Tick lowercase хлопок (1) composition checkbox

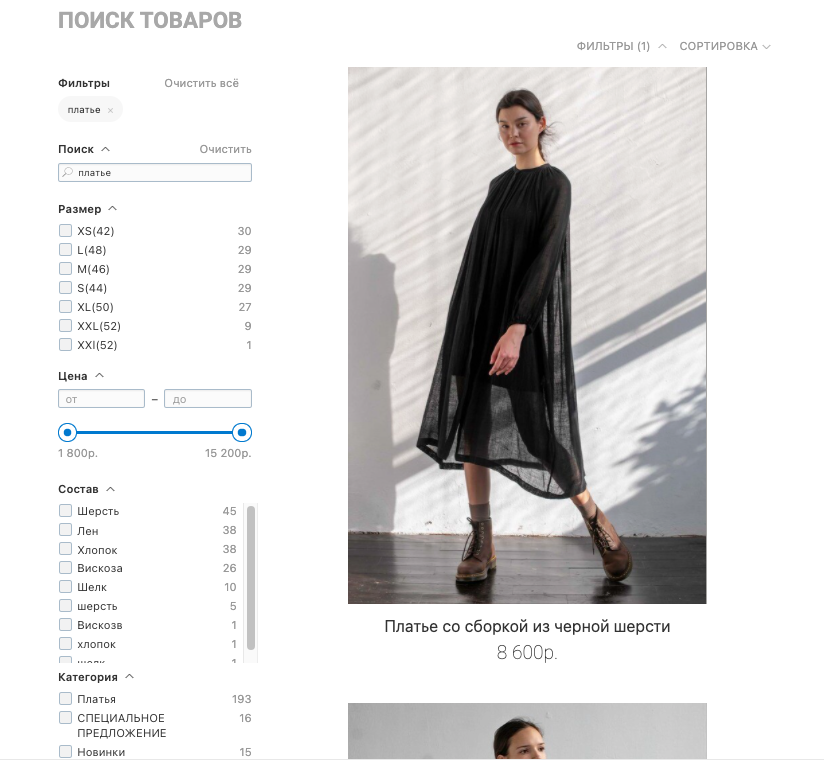(65, 644)
